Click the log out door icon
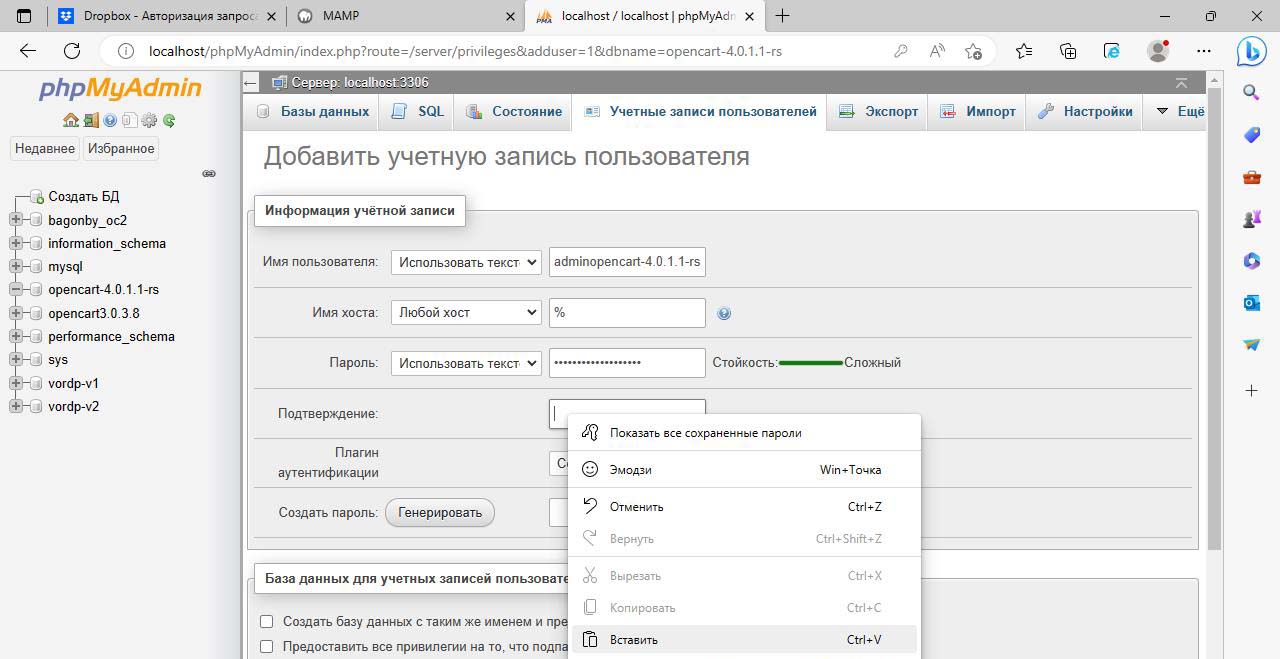 coord(91,121)
